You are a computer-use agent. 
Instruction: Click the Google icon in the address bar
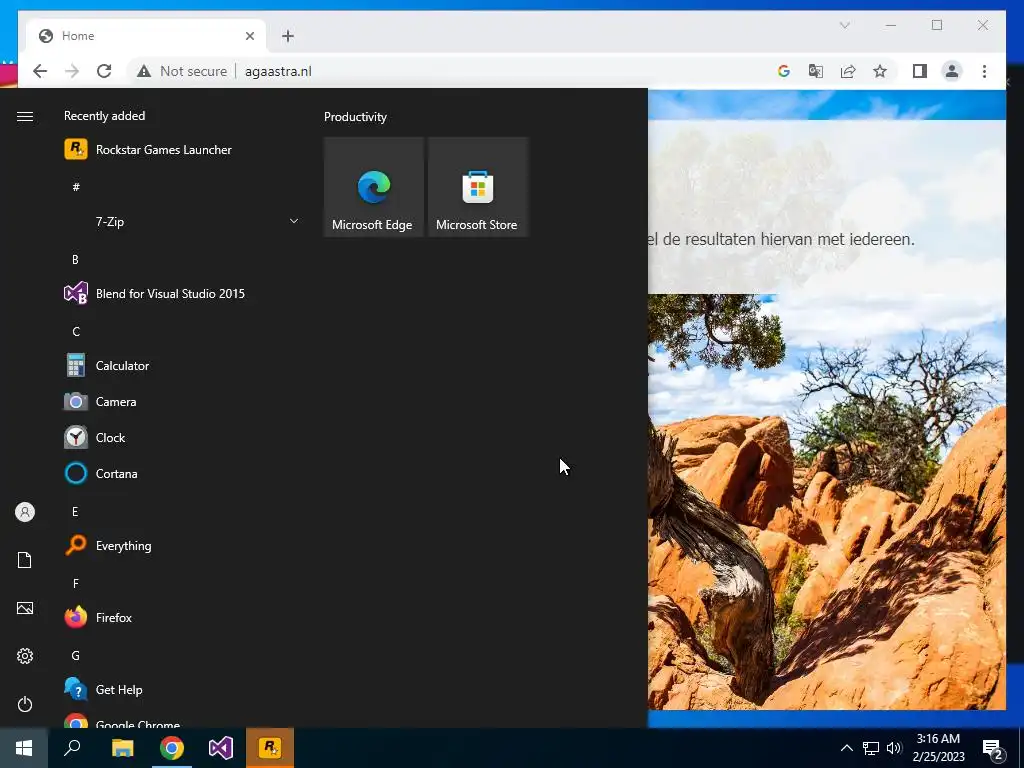[x=784, y=71]
